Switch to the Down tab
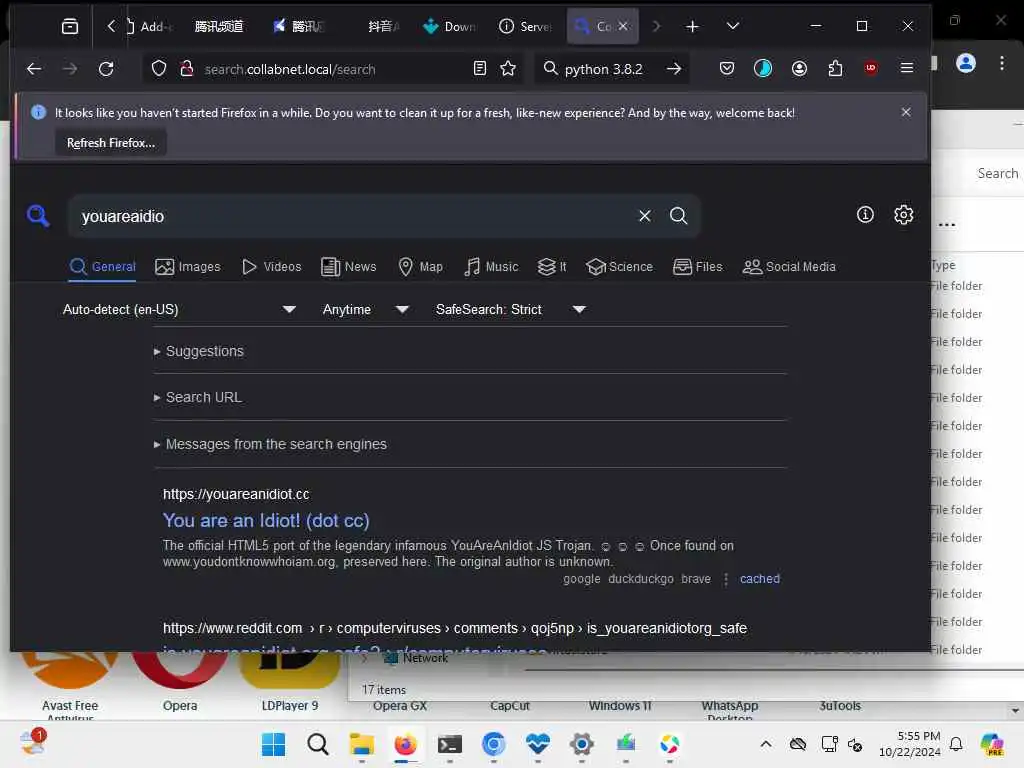Image resolution: width=1024 pixels, height=768 pixels. (x=450, y=26)
